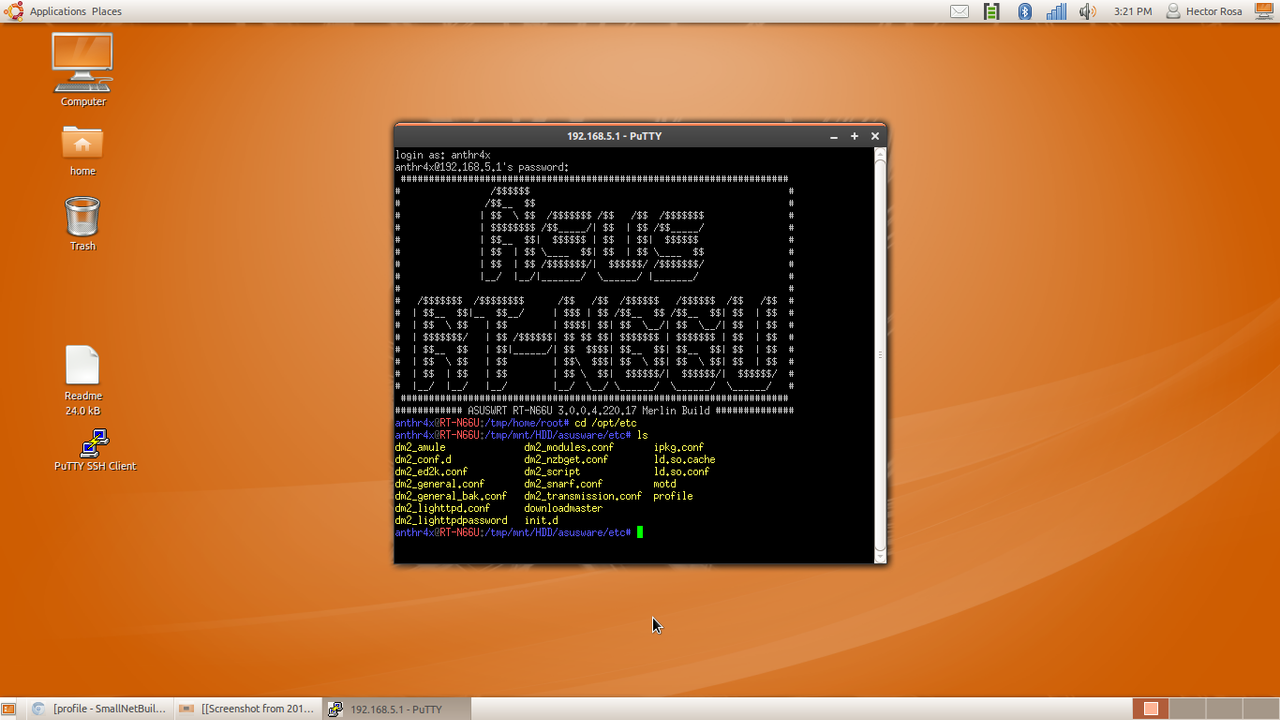The height and width of the screenshot is (720, 1280).
Task: Switch to the Screenshot from 201... taskbar window
Action: (x=248, y=709)
